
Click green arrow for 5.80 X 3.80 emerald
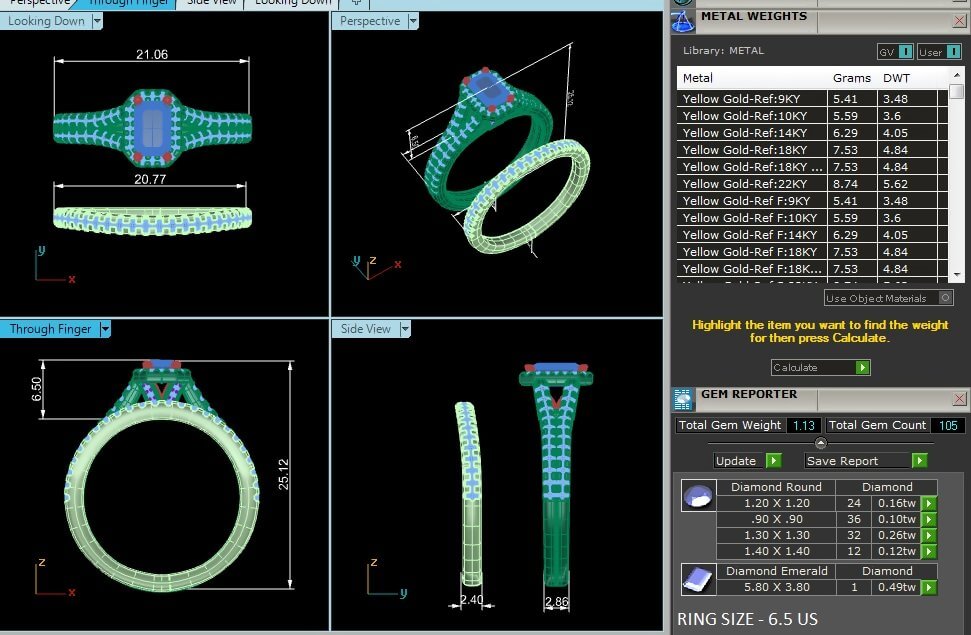pos(930,587)
